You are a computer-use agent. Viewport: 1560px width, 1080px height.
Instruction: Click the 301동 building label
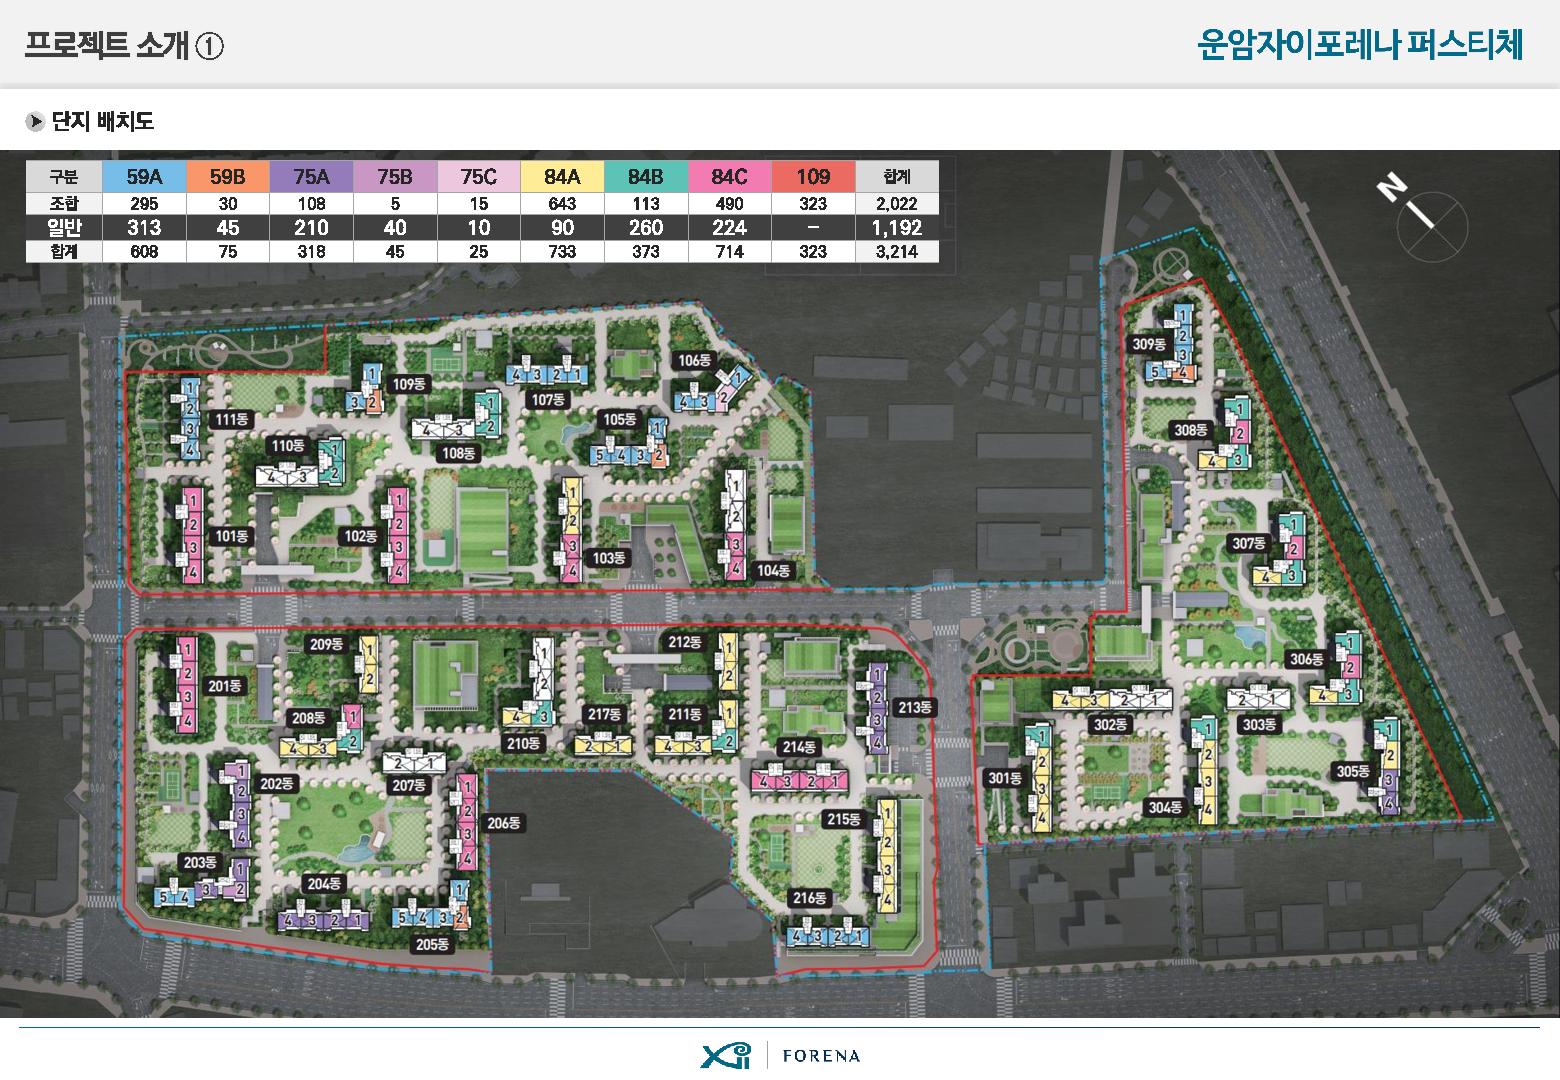pyautogui.click(x=1005, y=777)
